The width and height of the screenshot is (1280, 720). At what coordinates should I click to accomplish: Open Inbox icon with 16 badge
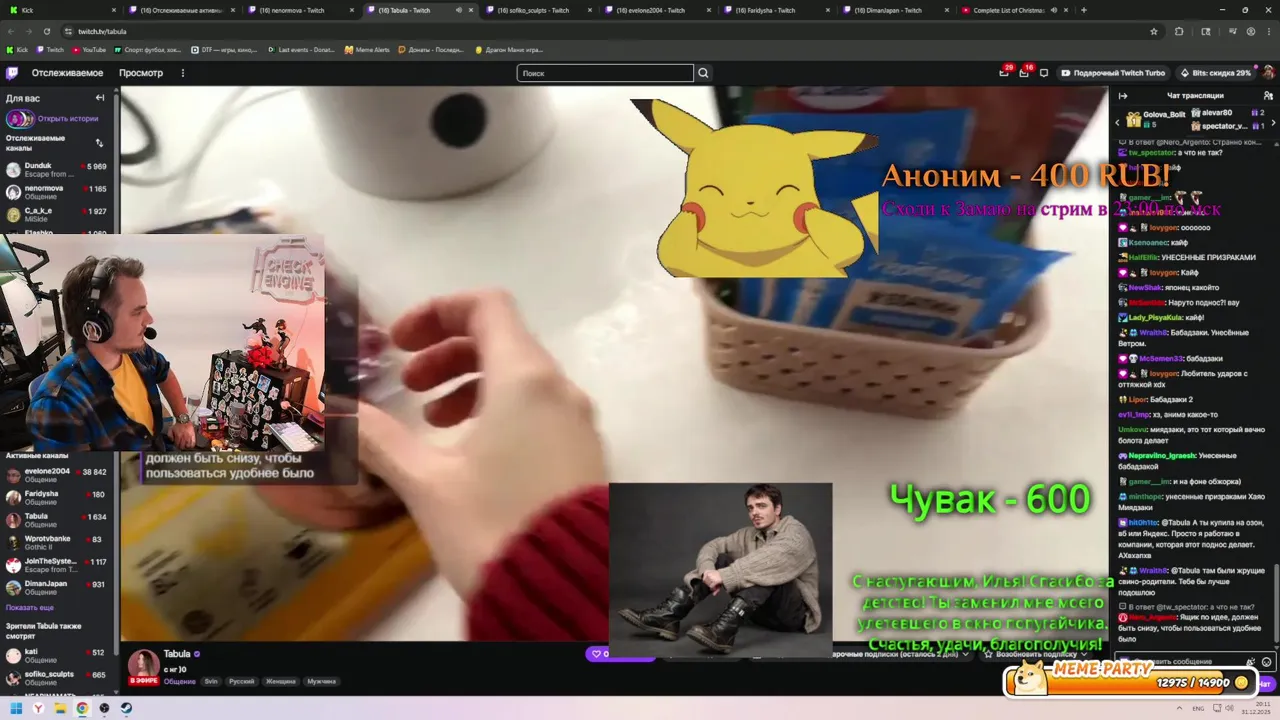click(1024, 72)
